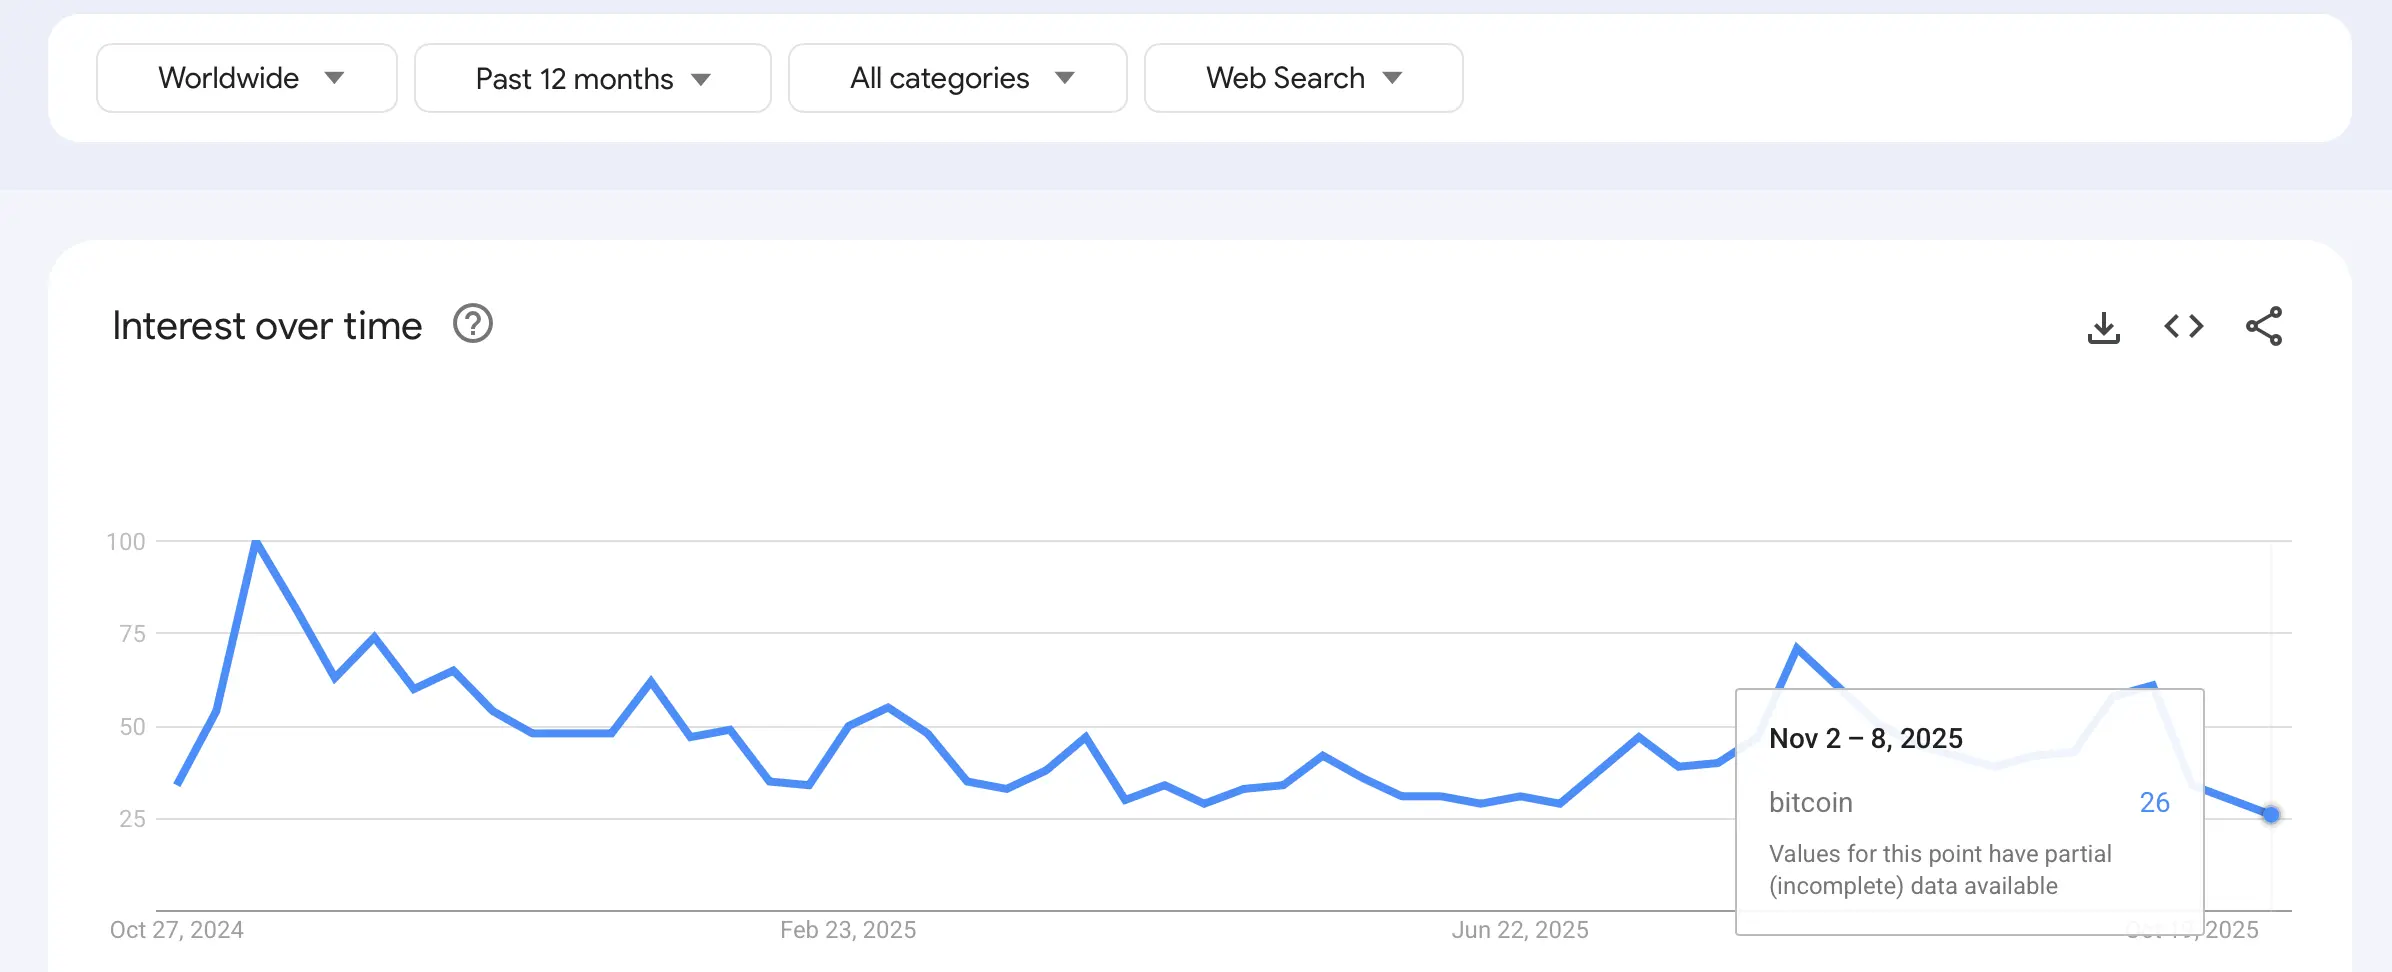Viewport: 2392px width, 972px height.
Task: Open the Worldwide region selector
Action: click(x=246, y=77)
